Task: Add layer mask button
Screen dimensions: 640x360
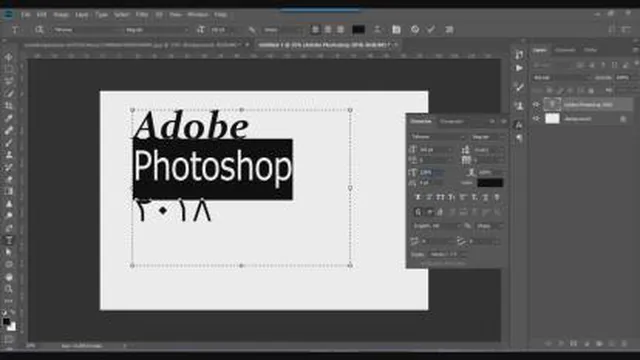Action: (x=573, y=344)
